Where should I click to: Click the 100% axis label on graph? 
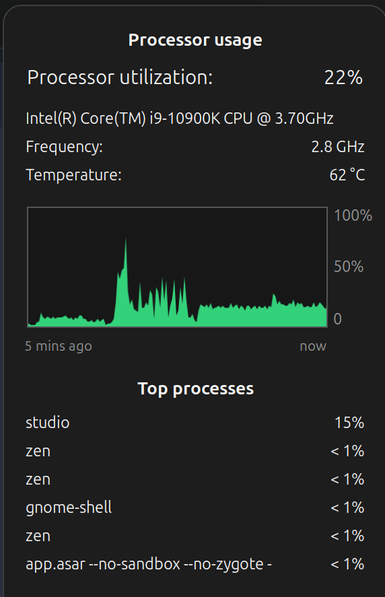pyautogui.click(x=353, y=215)
